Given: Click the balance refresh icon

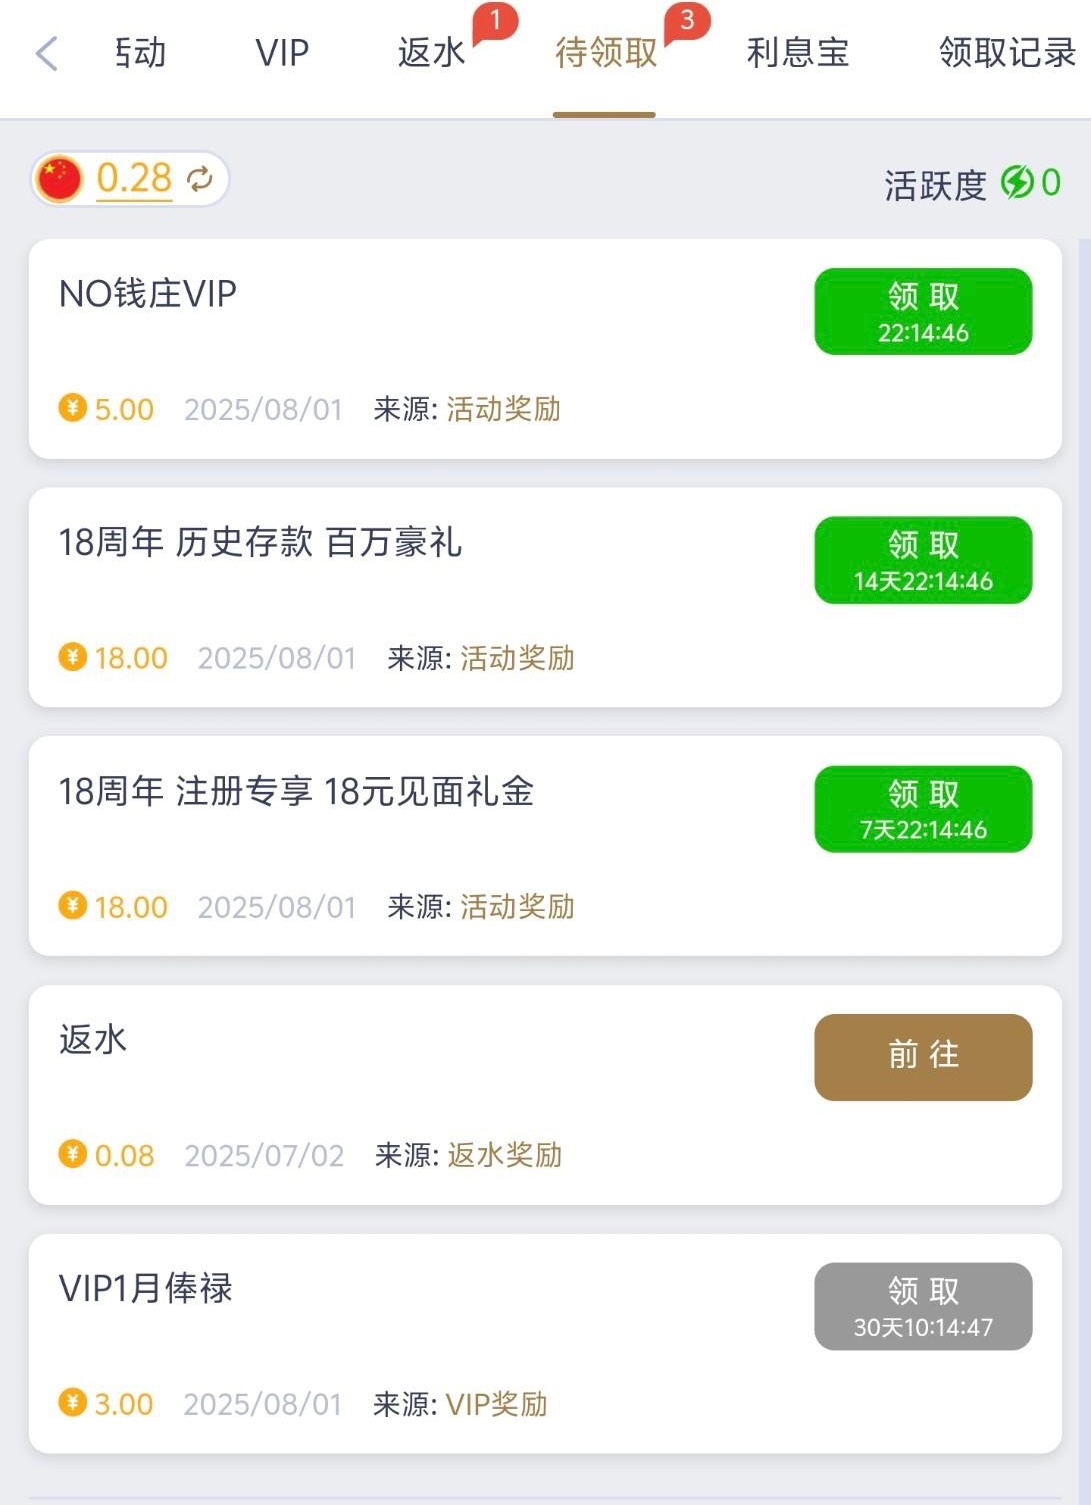Looking at the screenshot, I should [200, 179].
